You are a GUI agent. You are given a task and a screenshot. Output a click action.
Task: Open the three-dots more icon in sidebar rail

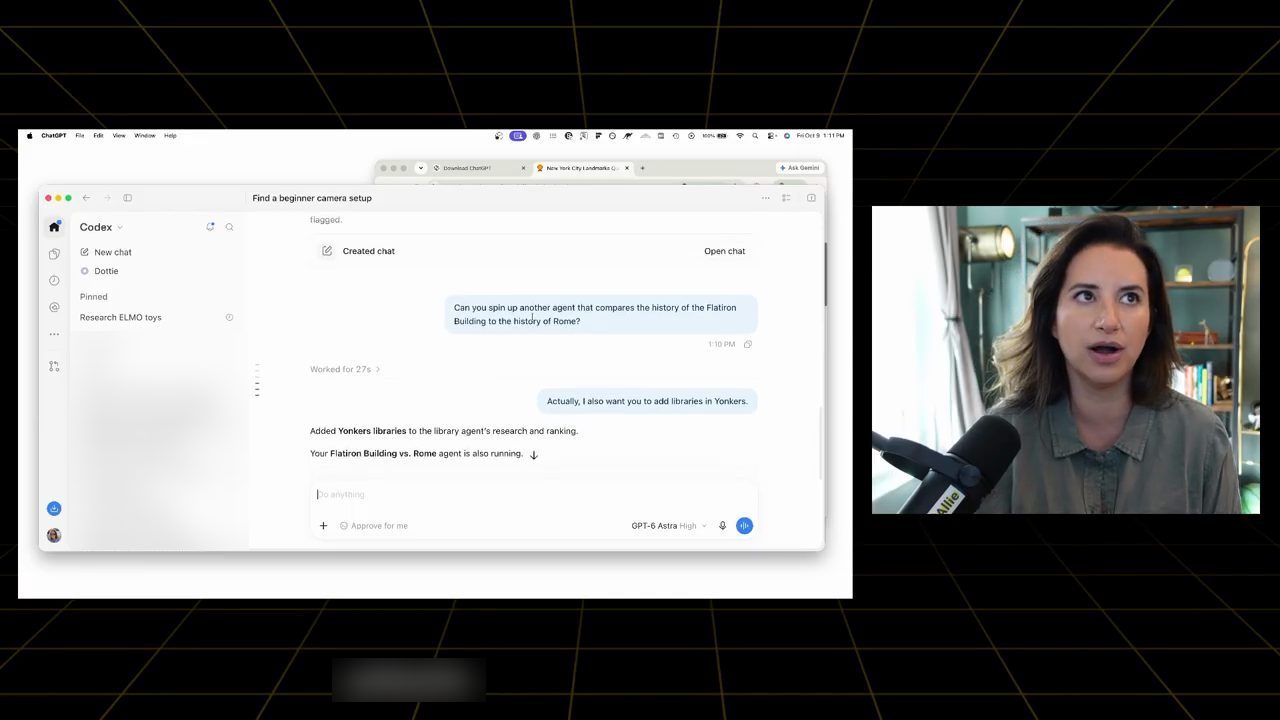click(54, 334)
